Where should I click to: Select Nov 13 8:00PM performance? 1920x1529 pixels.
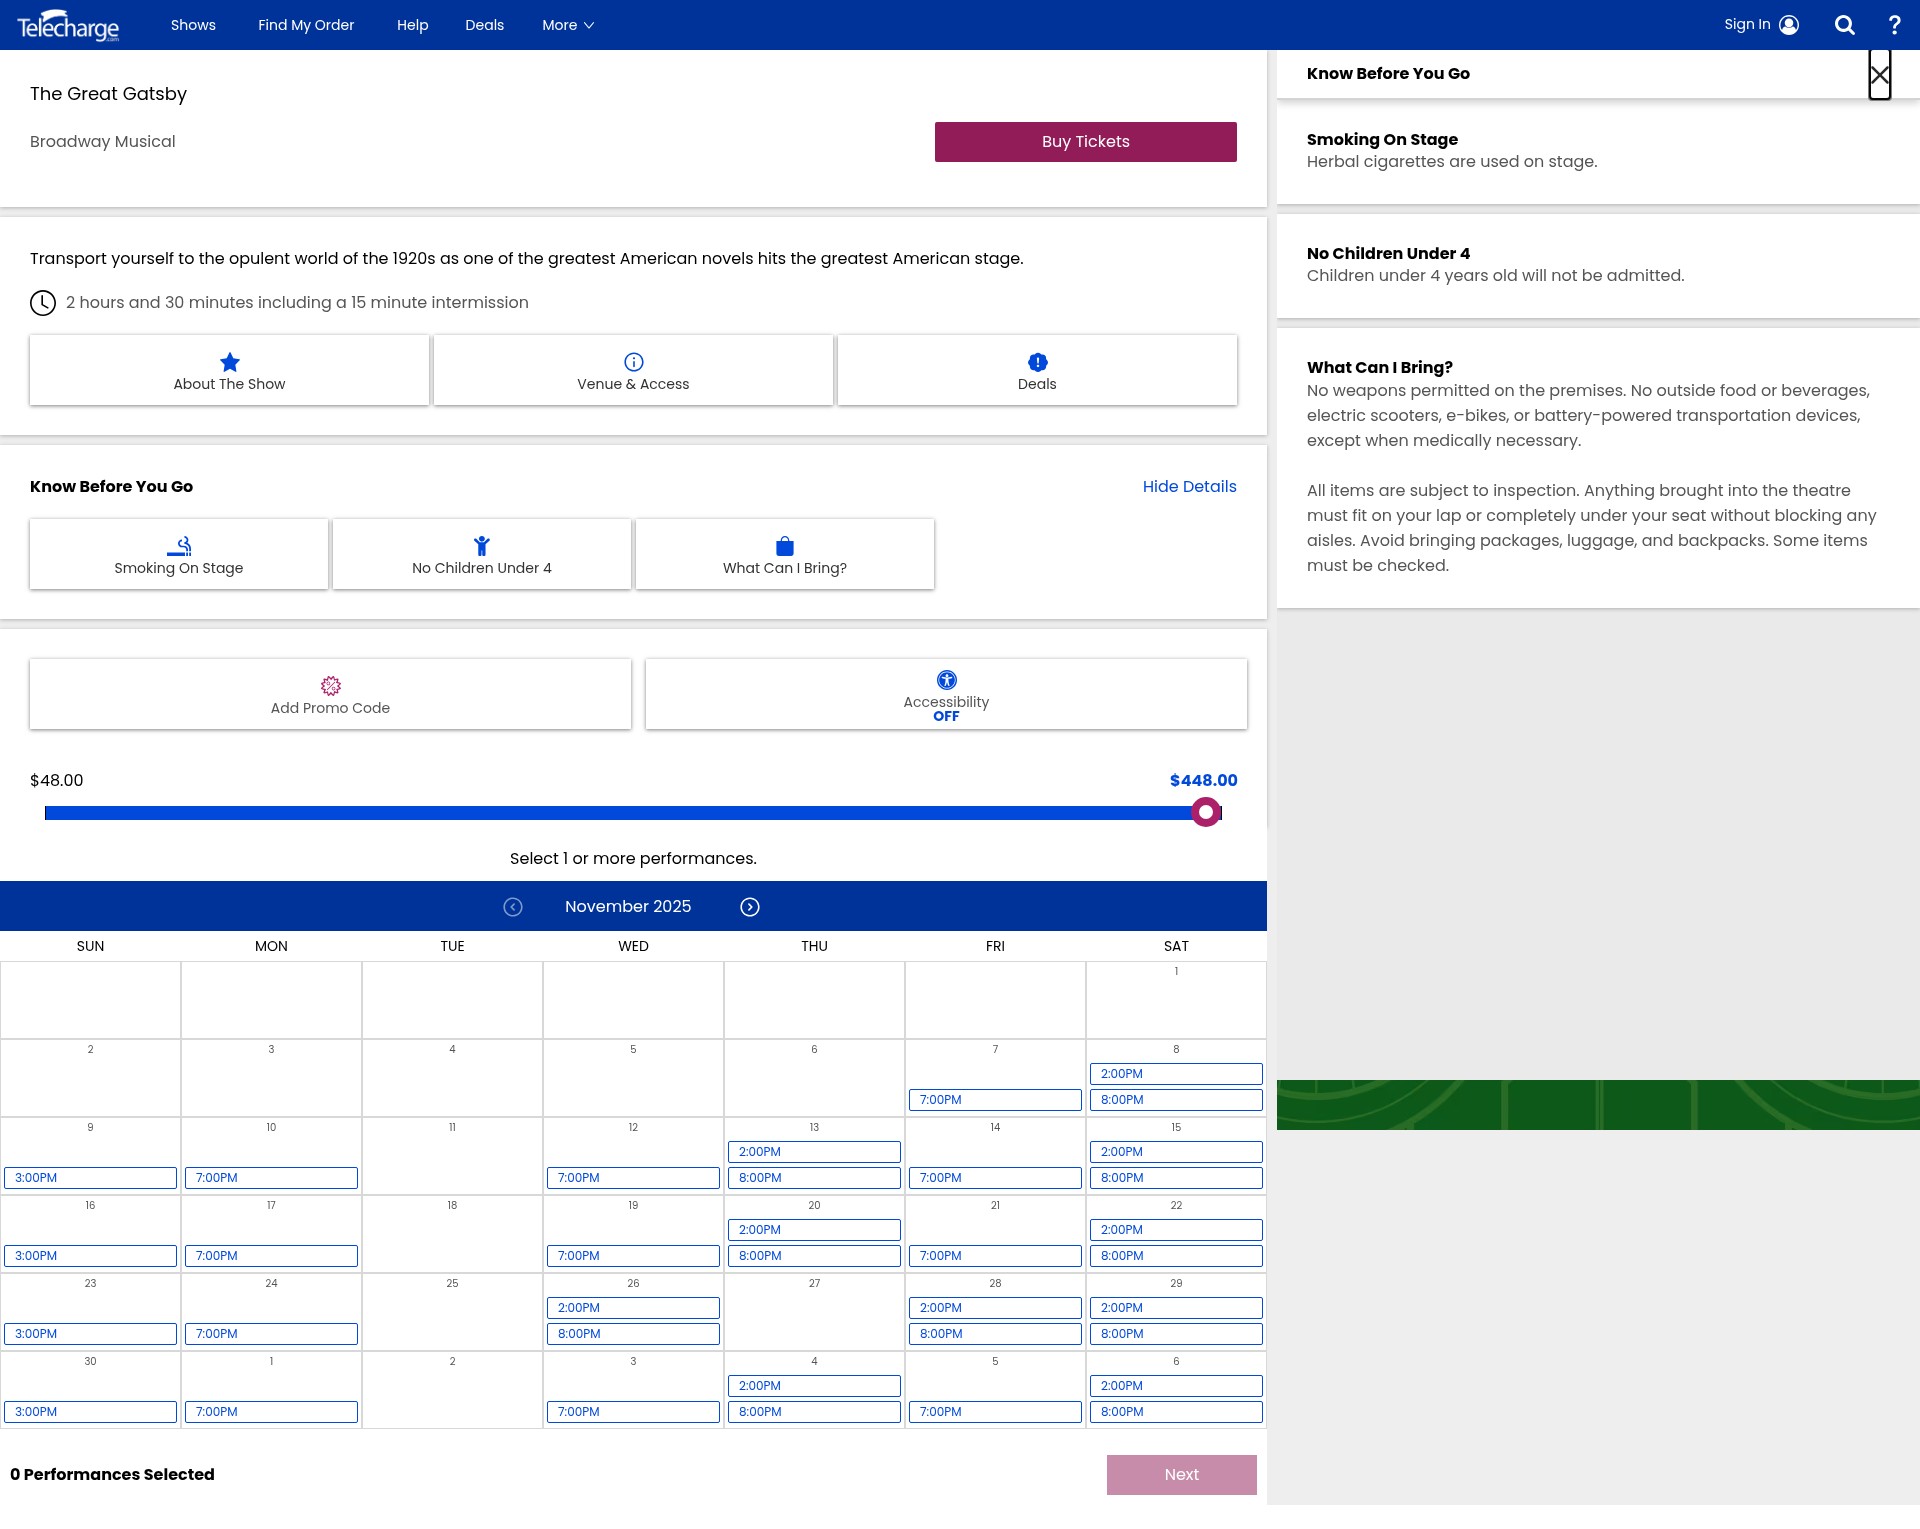[x=814, y=1178]
